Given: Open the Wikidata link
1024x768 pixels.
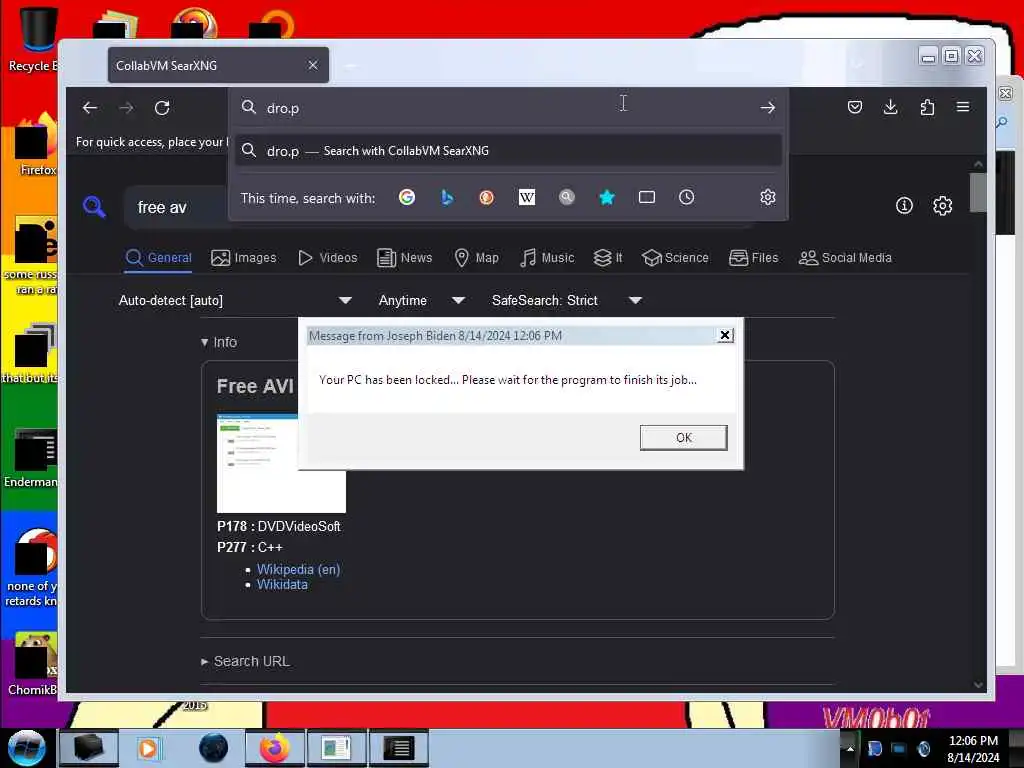Looking at the screenshot, I should tap(282, 585).
